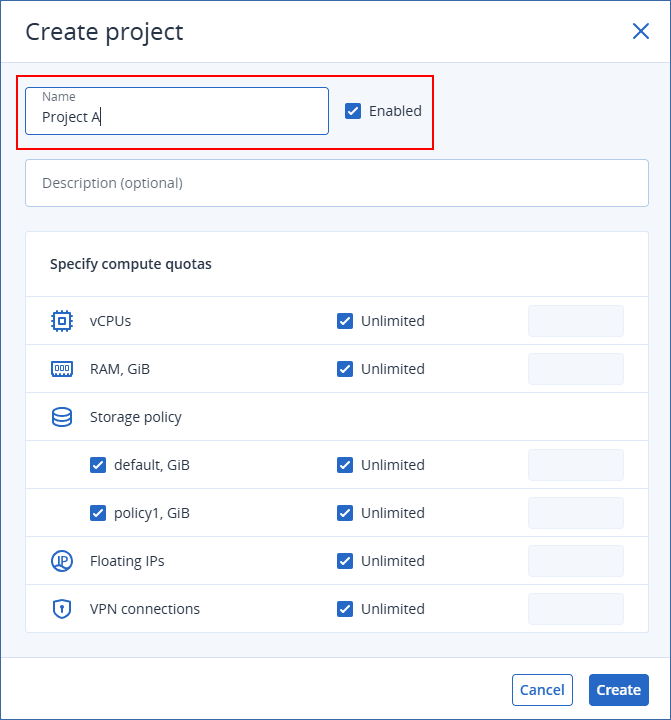Close the Create project dialog
Screen dimensions: 671x720
point(641,31)
